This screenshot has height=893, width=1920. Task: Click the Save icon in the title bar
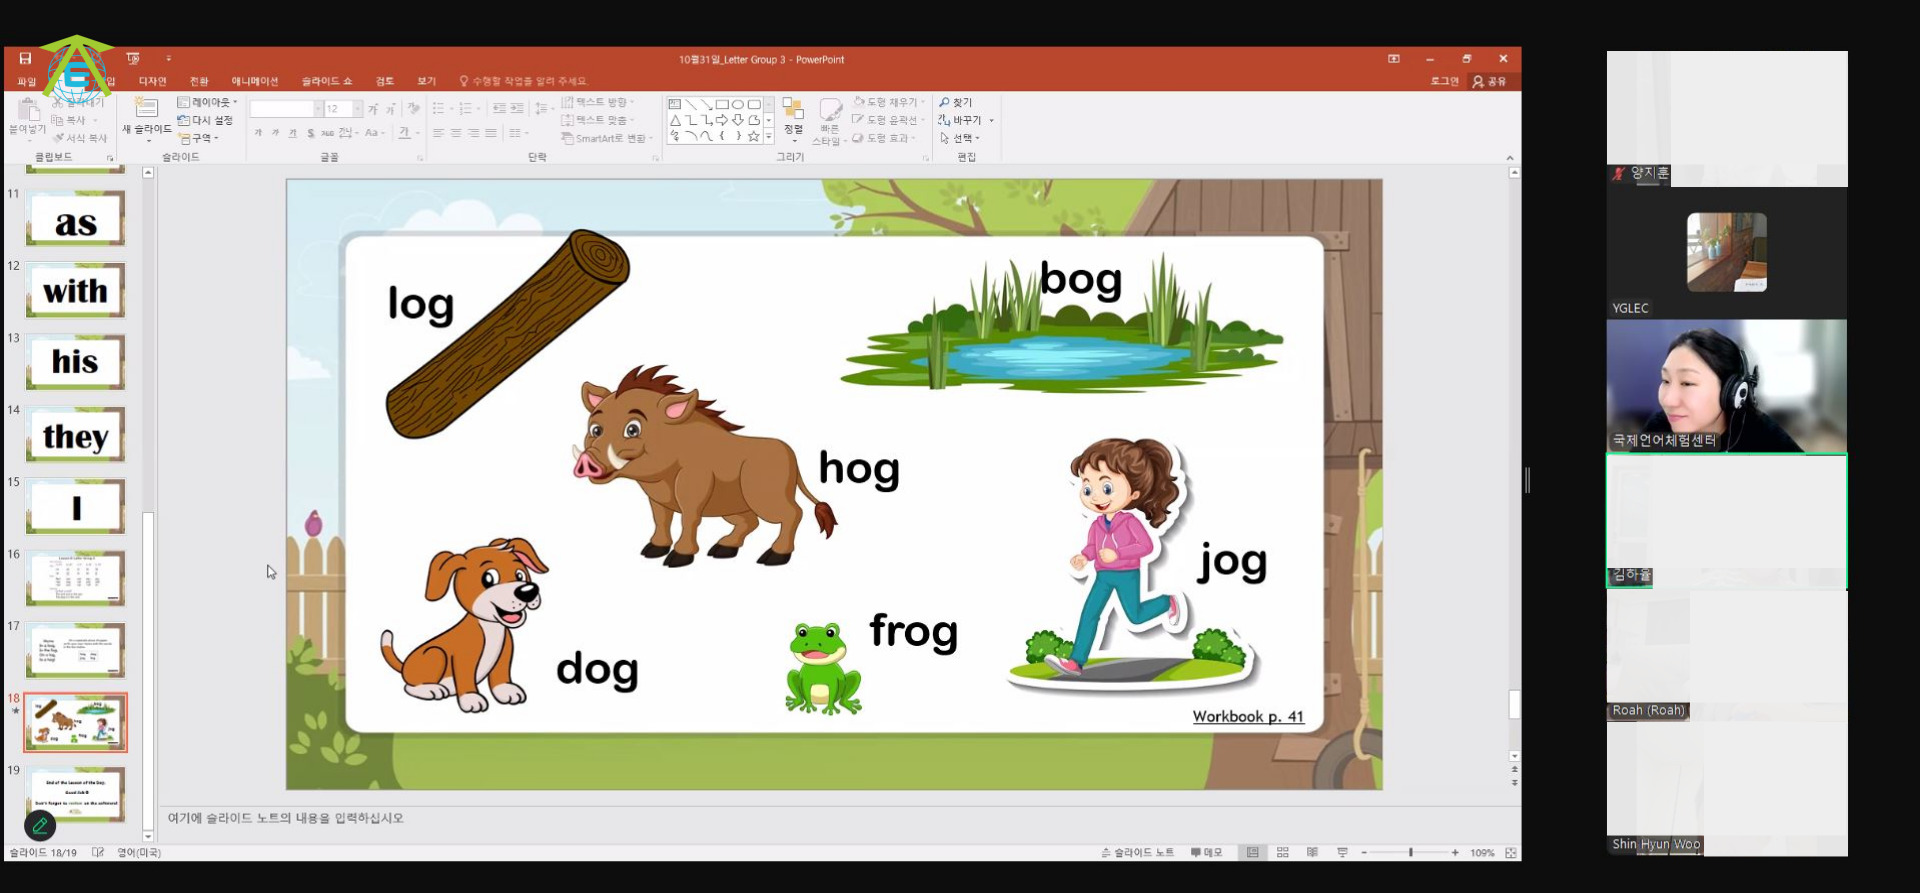[x=25, y=59]
